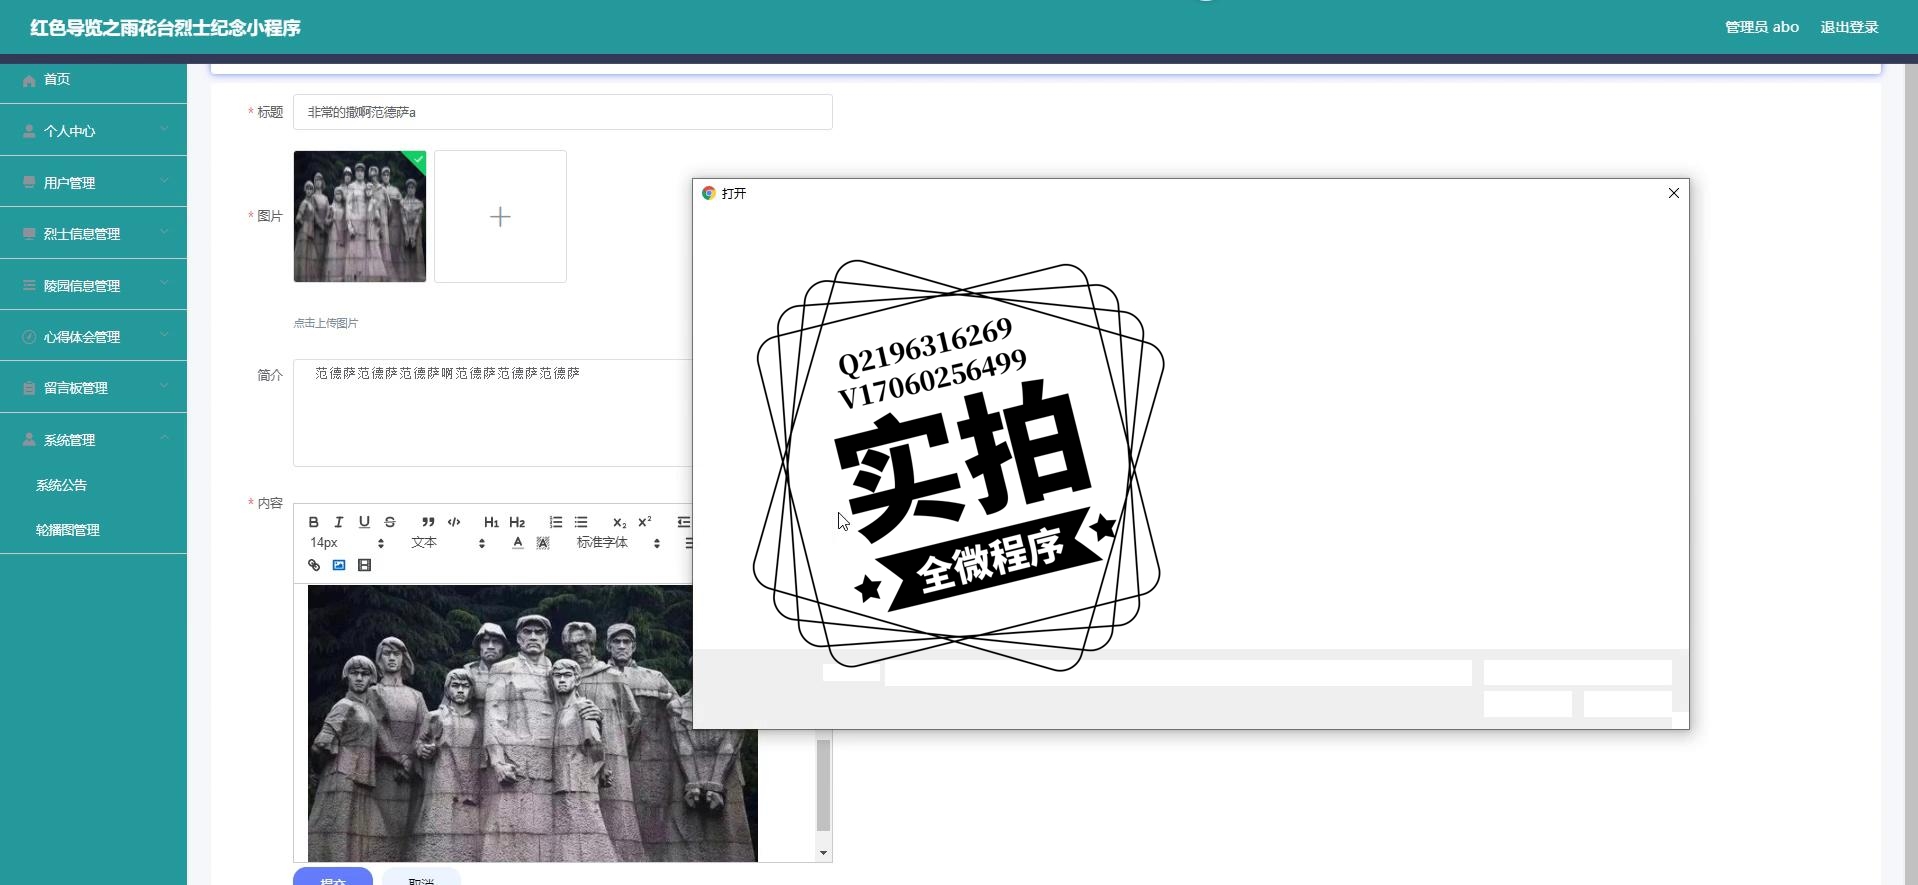
Task: Apply Heading 2 style
Action: click(x=517, y=522)
